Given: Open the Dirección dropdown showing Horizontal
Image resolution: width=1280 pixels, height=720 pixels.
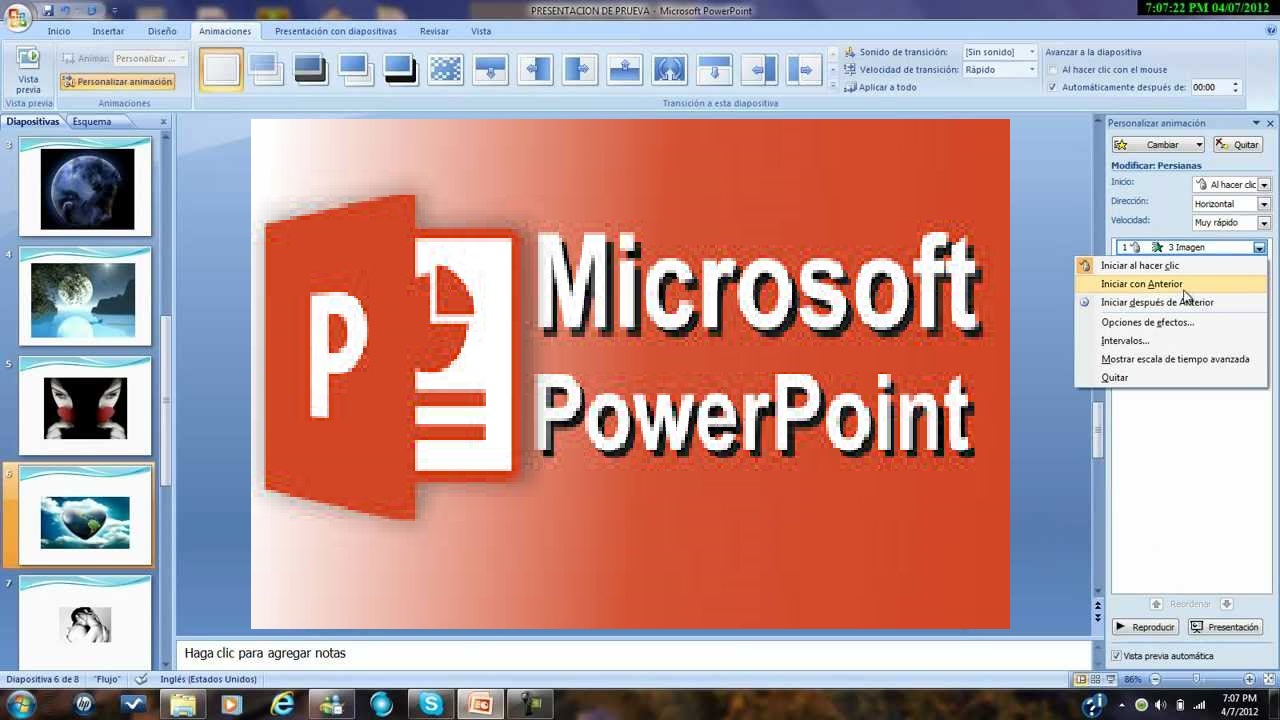Looking at the screenshot, I should click(x=1264, y=204).
